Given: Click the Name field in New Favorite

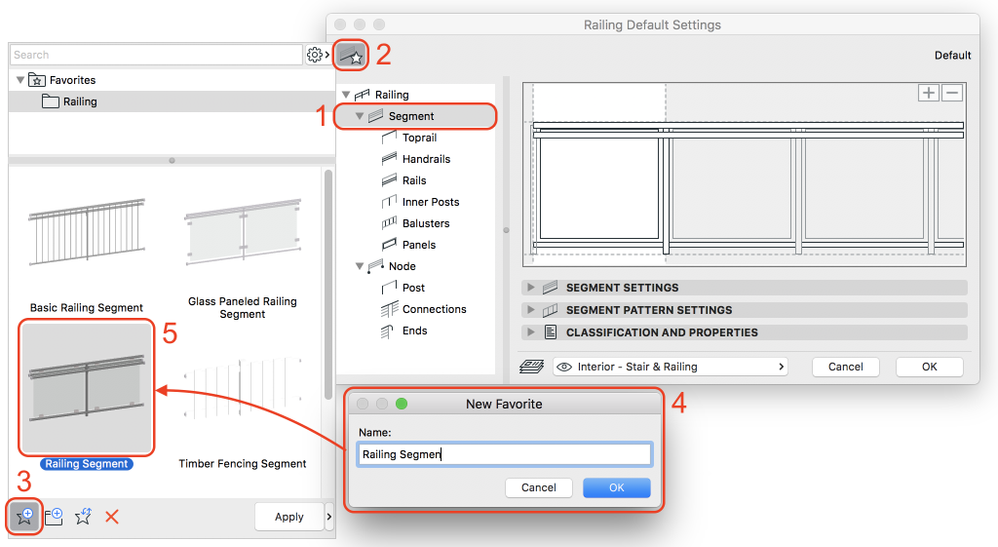Looking at the screenshot, I should 504,455.
